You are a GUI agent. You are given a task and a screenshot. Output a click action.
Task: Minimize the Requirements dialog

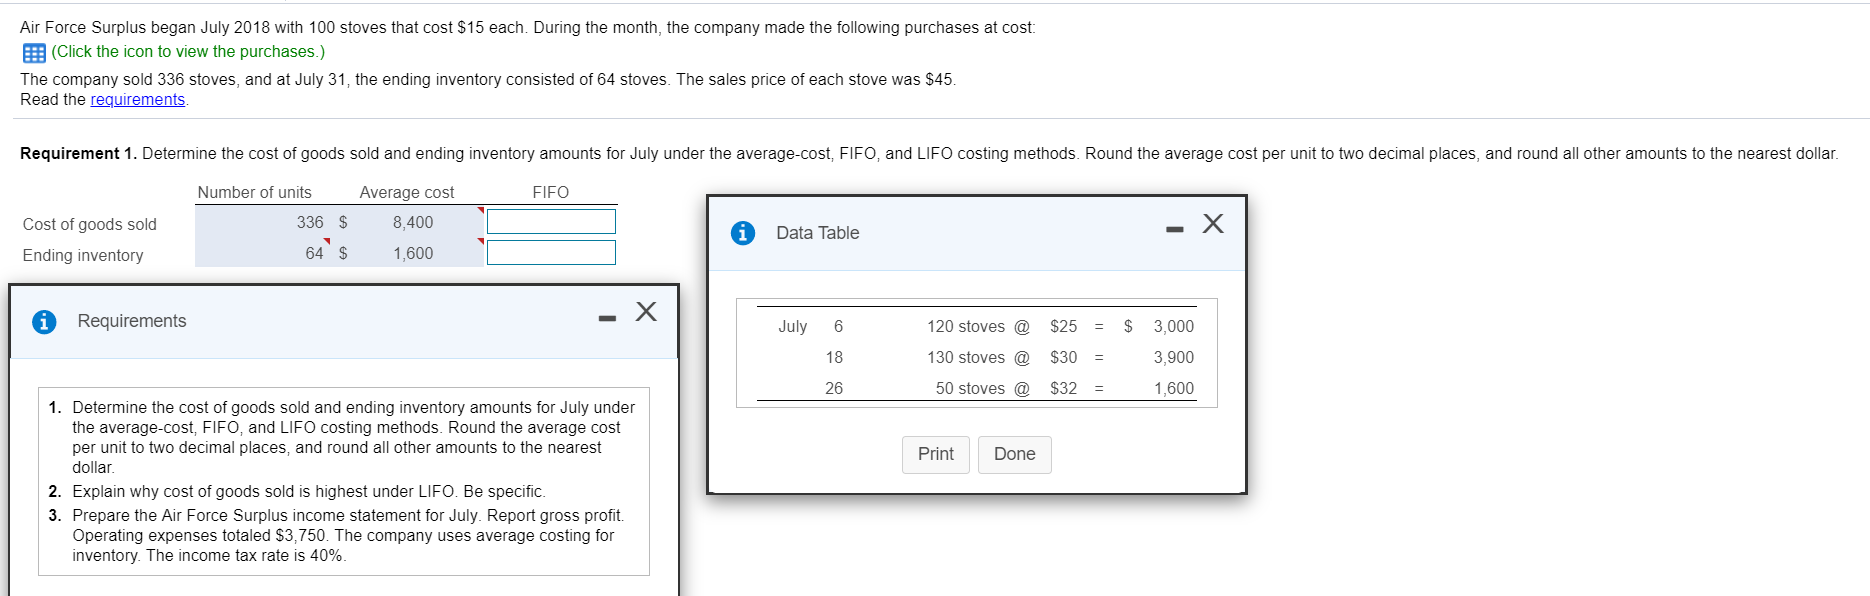[x=607, y=318]
